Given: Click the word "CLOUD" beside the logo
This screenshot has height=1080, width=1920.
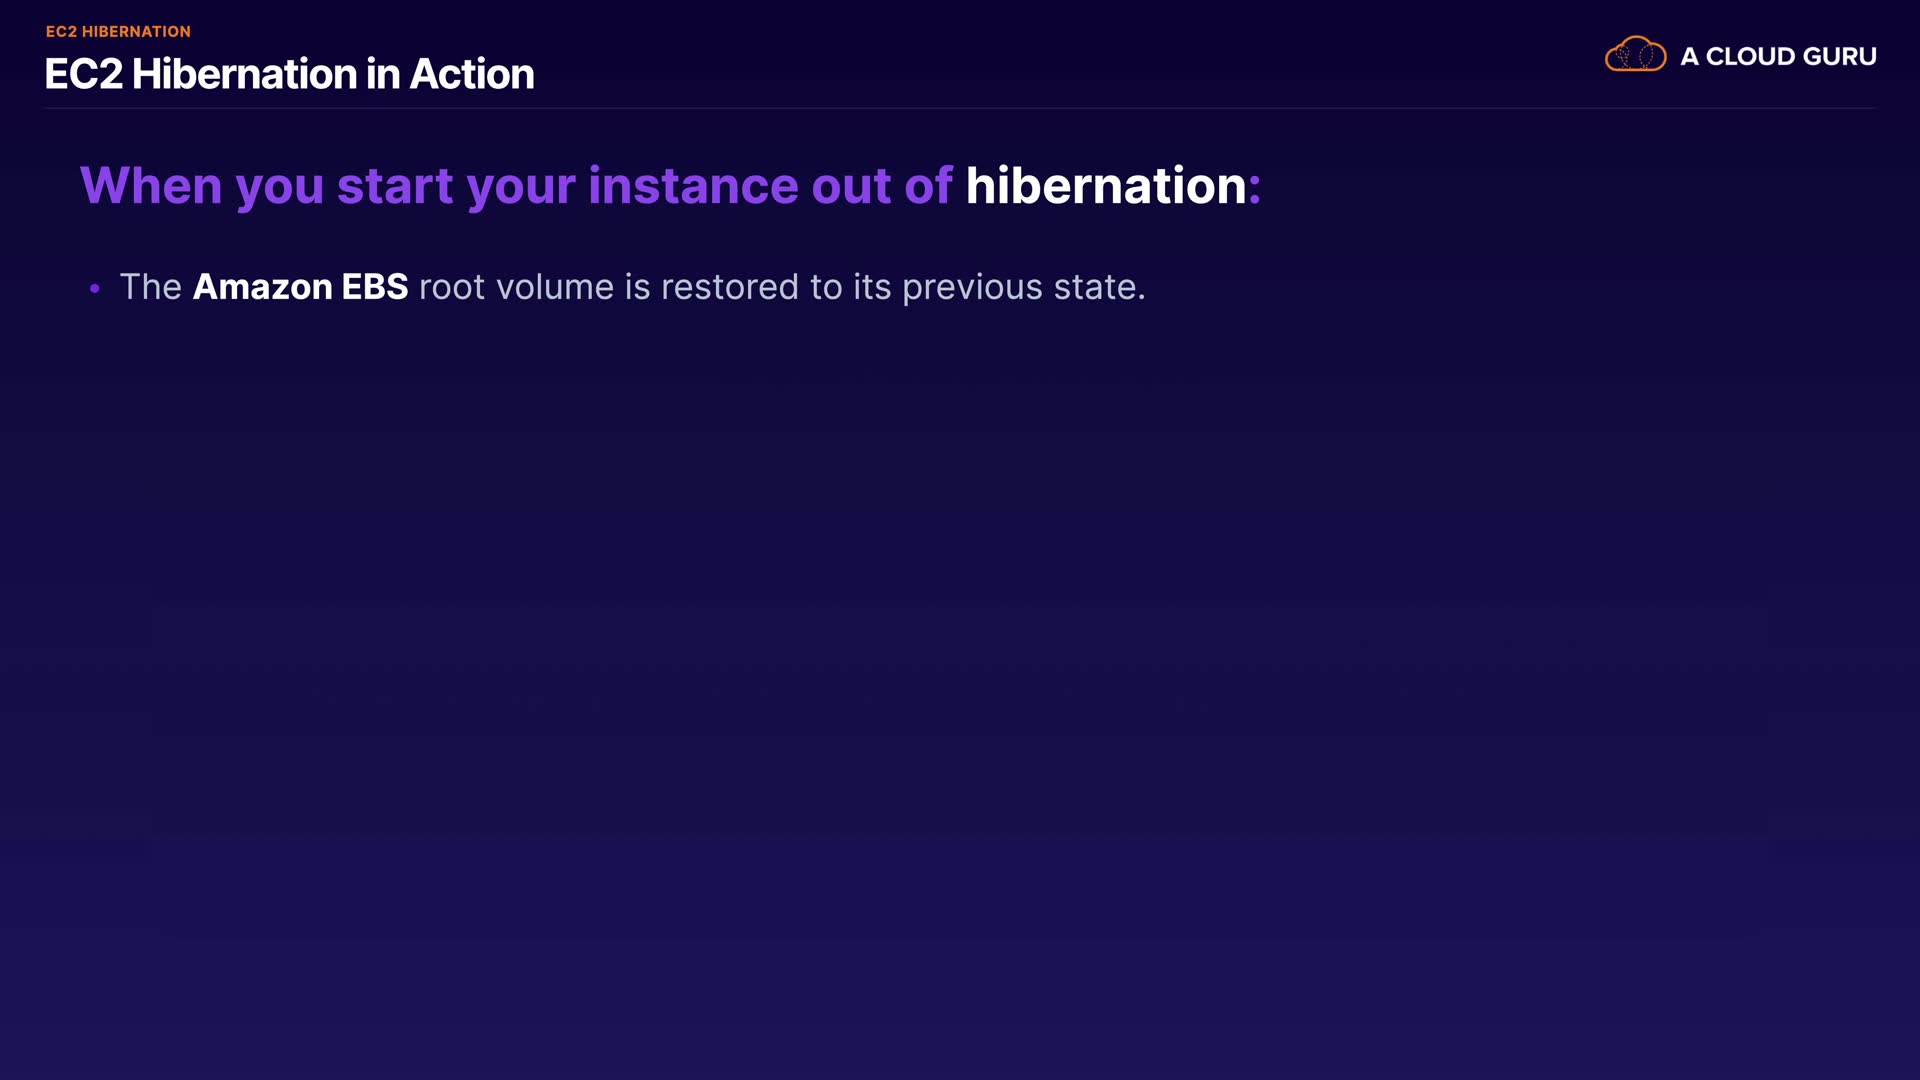Looking at the screenshot, I should pos(1750,57).
